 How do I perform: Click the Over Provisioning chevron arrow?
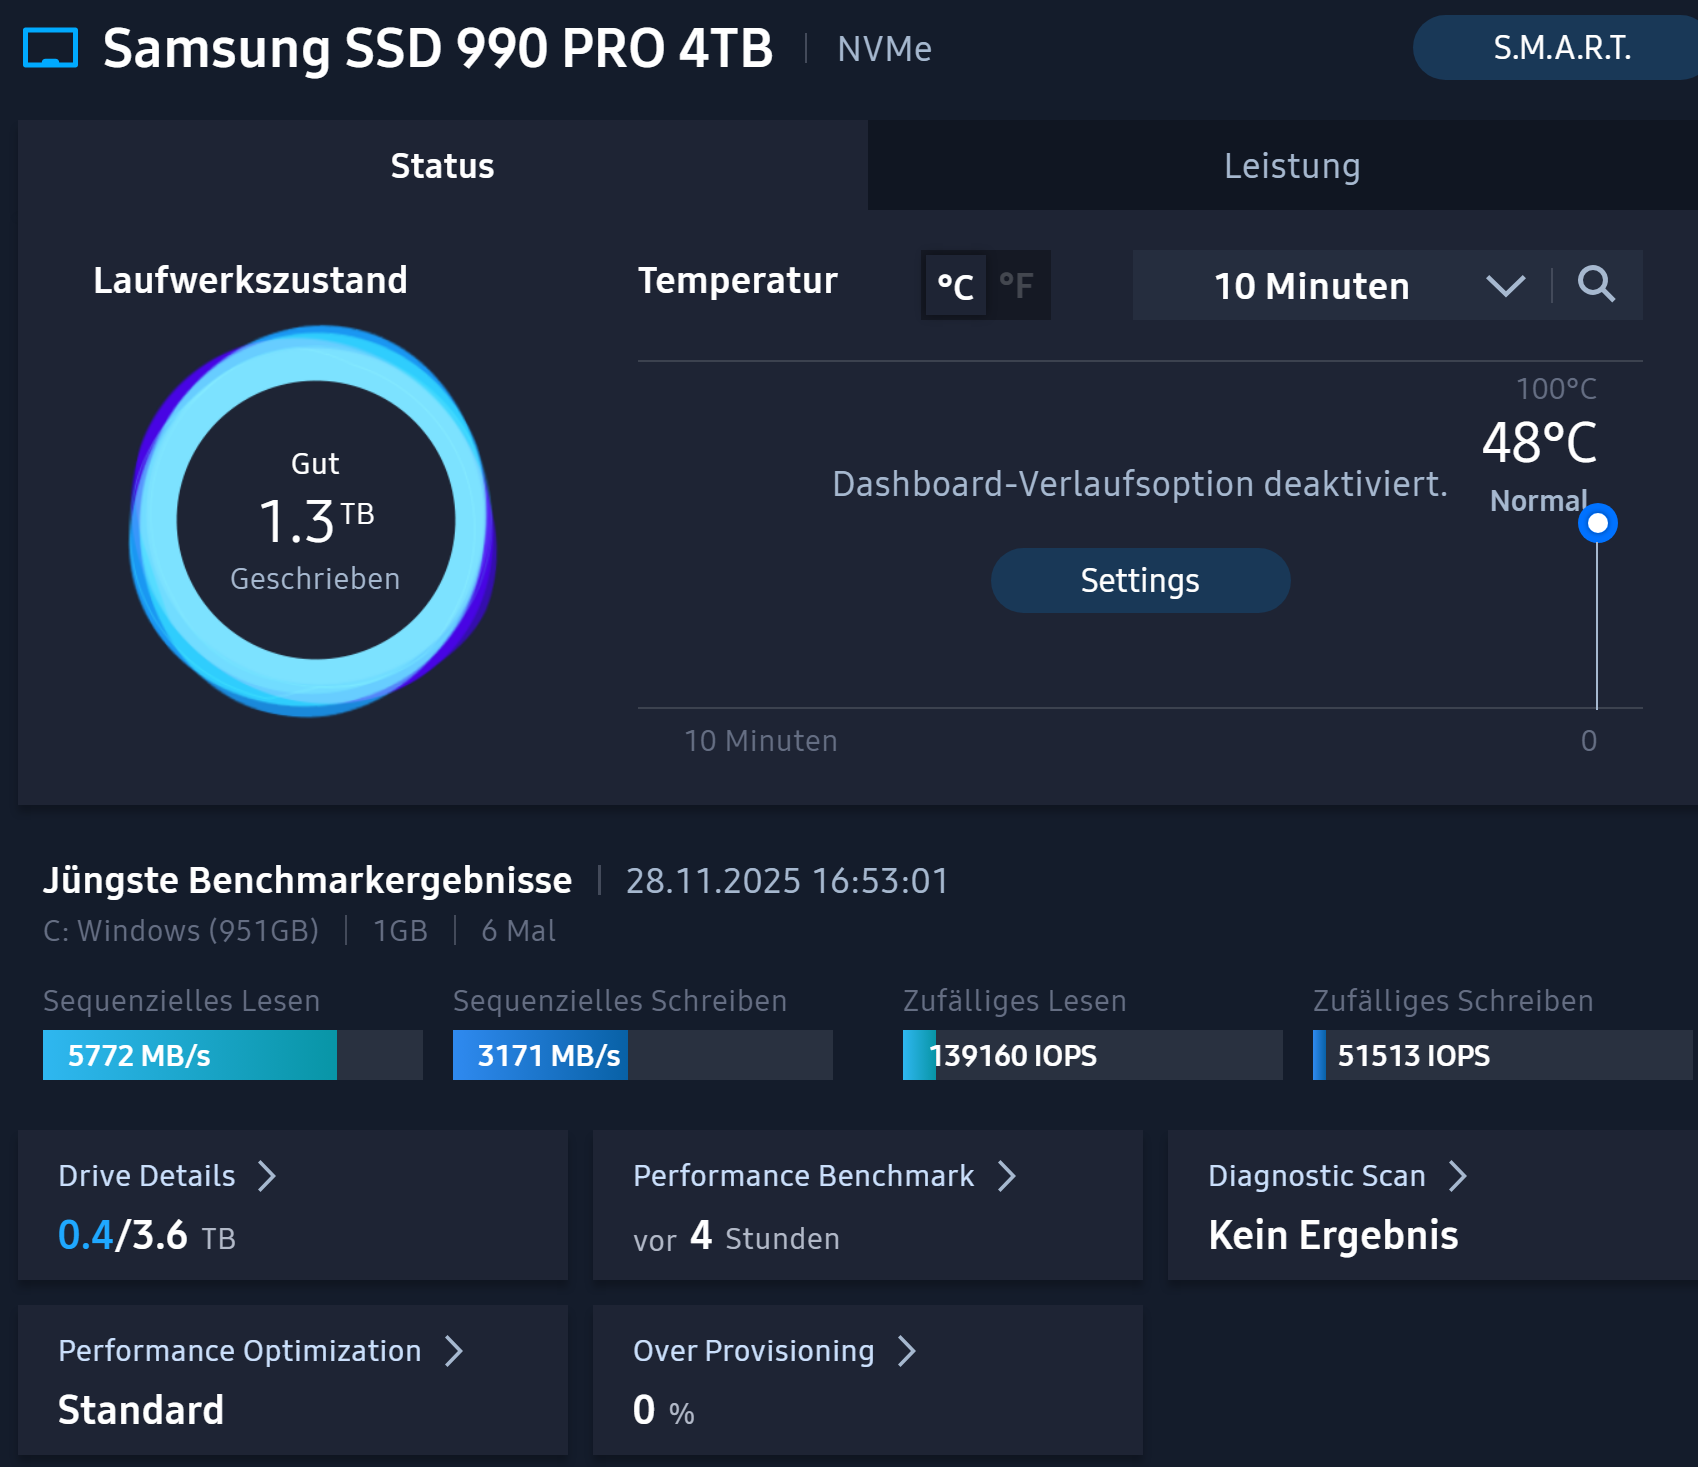click(x=906, y=1351)
